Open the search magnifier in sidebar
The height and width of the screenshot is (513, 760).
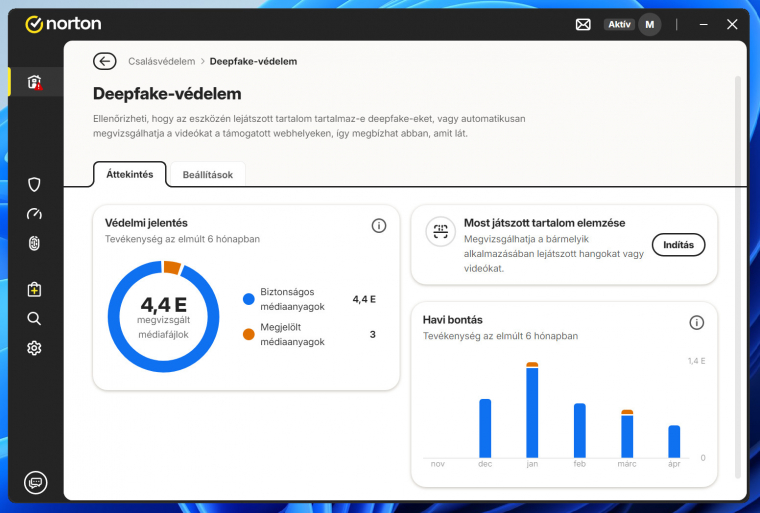point(34,319)
